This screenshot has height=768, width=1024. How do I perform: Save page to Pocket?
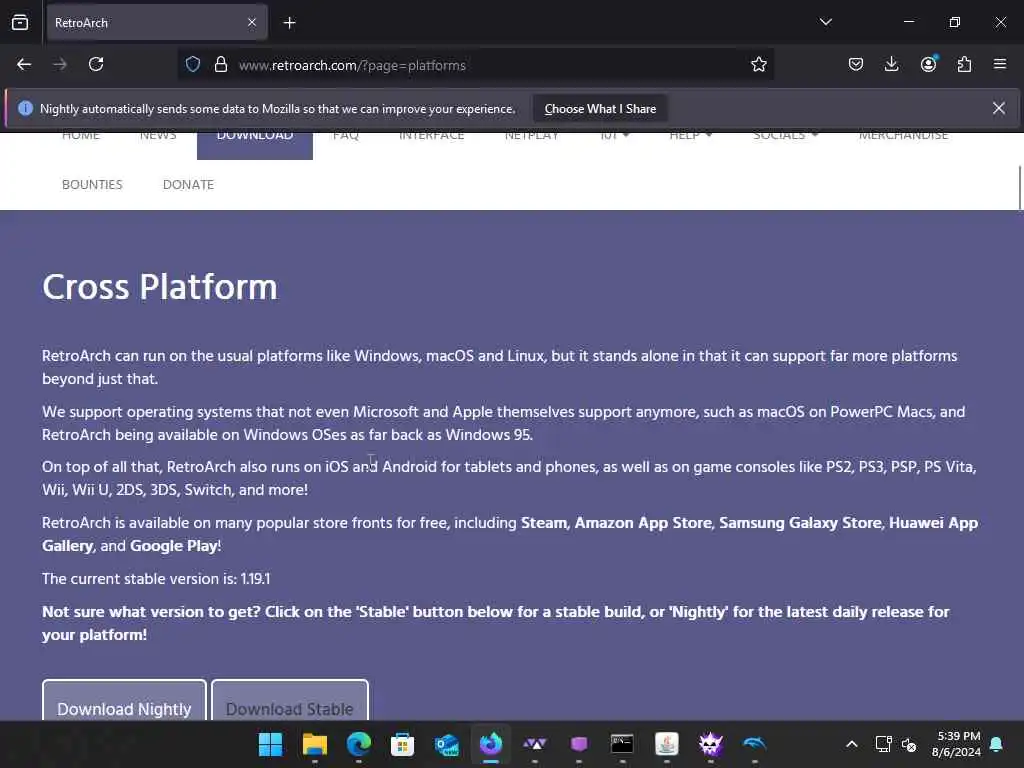click(856, 65)
